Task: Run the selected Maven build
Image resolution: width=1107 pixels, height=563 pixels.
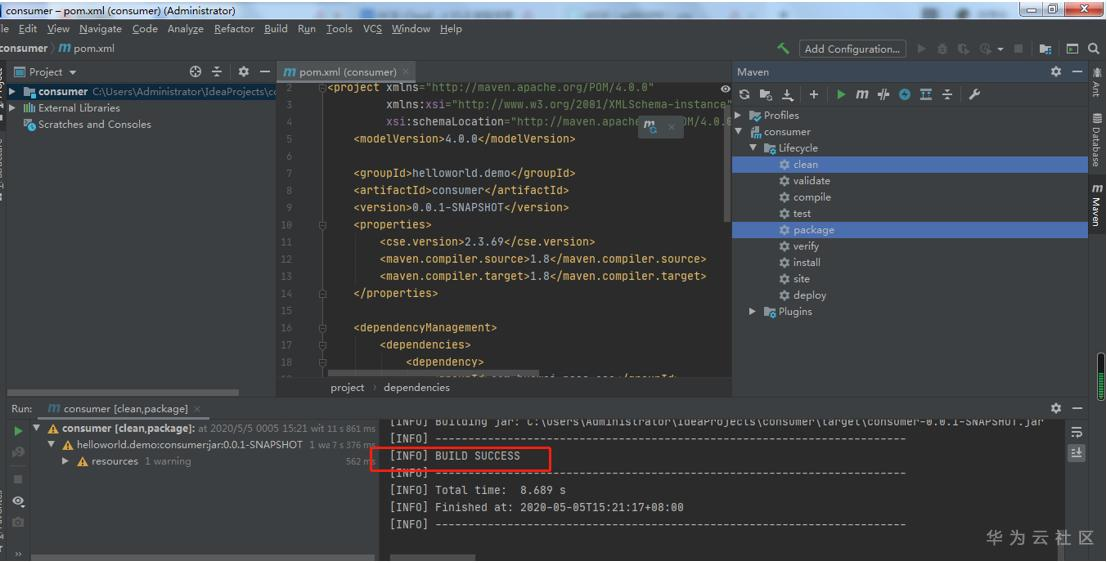Action: [x=841, y=95]
